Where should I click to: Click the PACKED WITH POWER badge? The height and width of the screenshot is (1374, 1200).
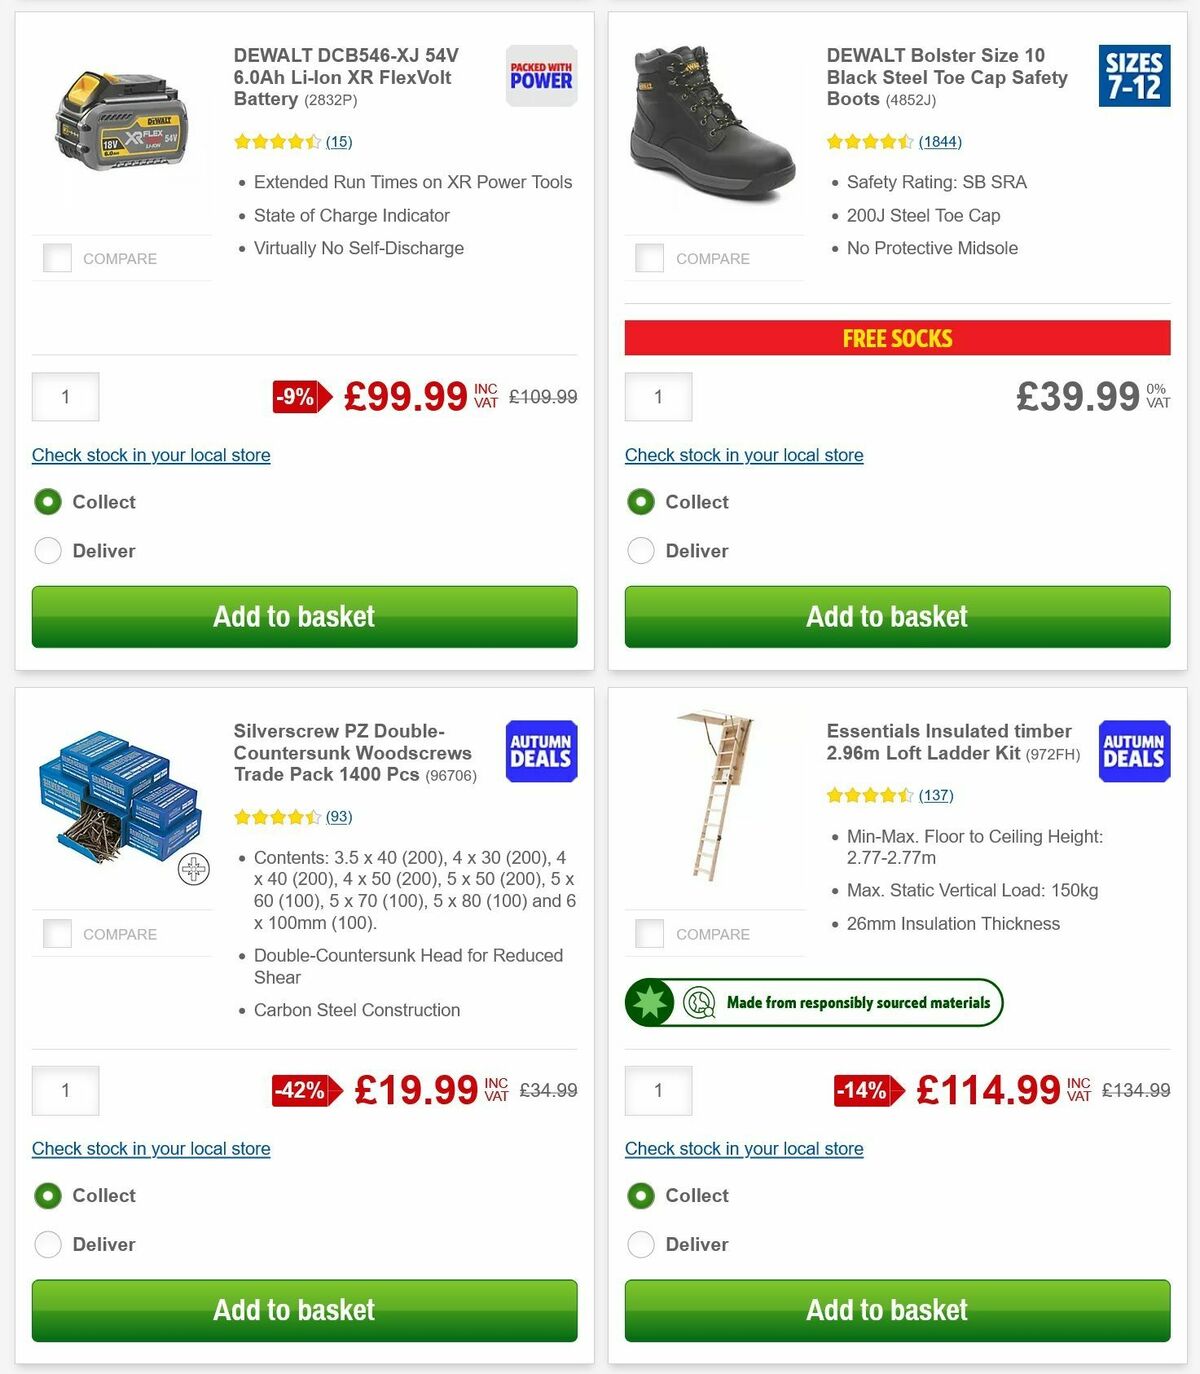point(540,74)
